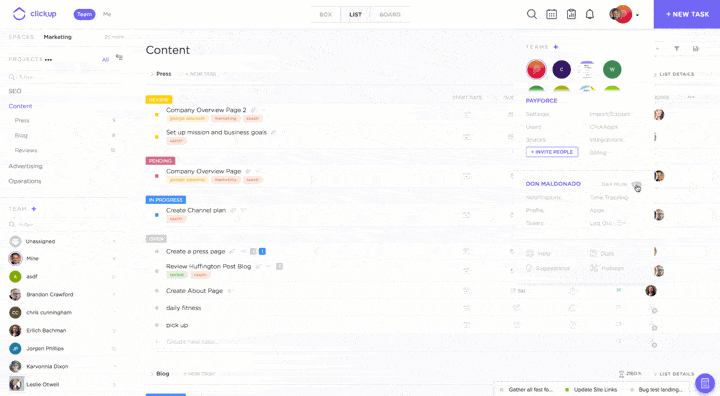
Task: Click the ClickUp logo
Action: (34, 14)
